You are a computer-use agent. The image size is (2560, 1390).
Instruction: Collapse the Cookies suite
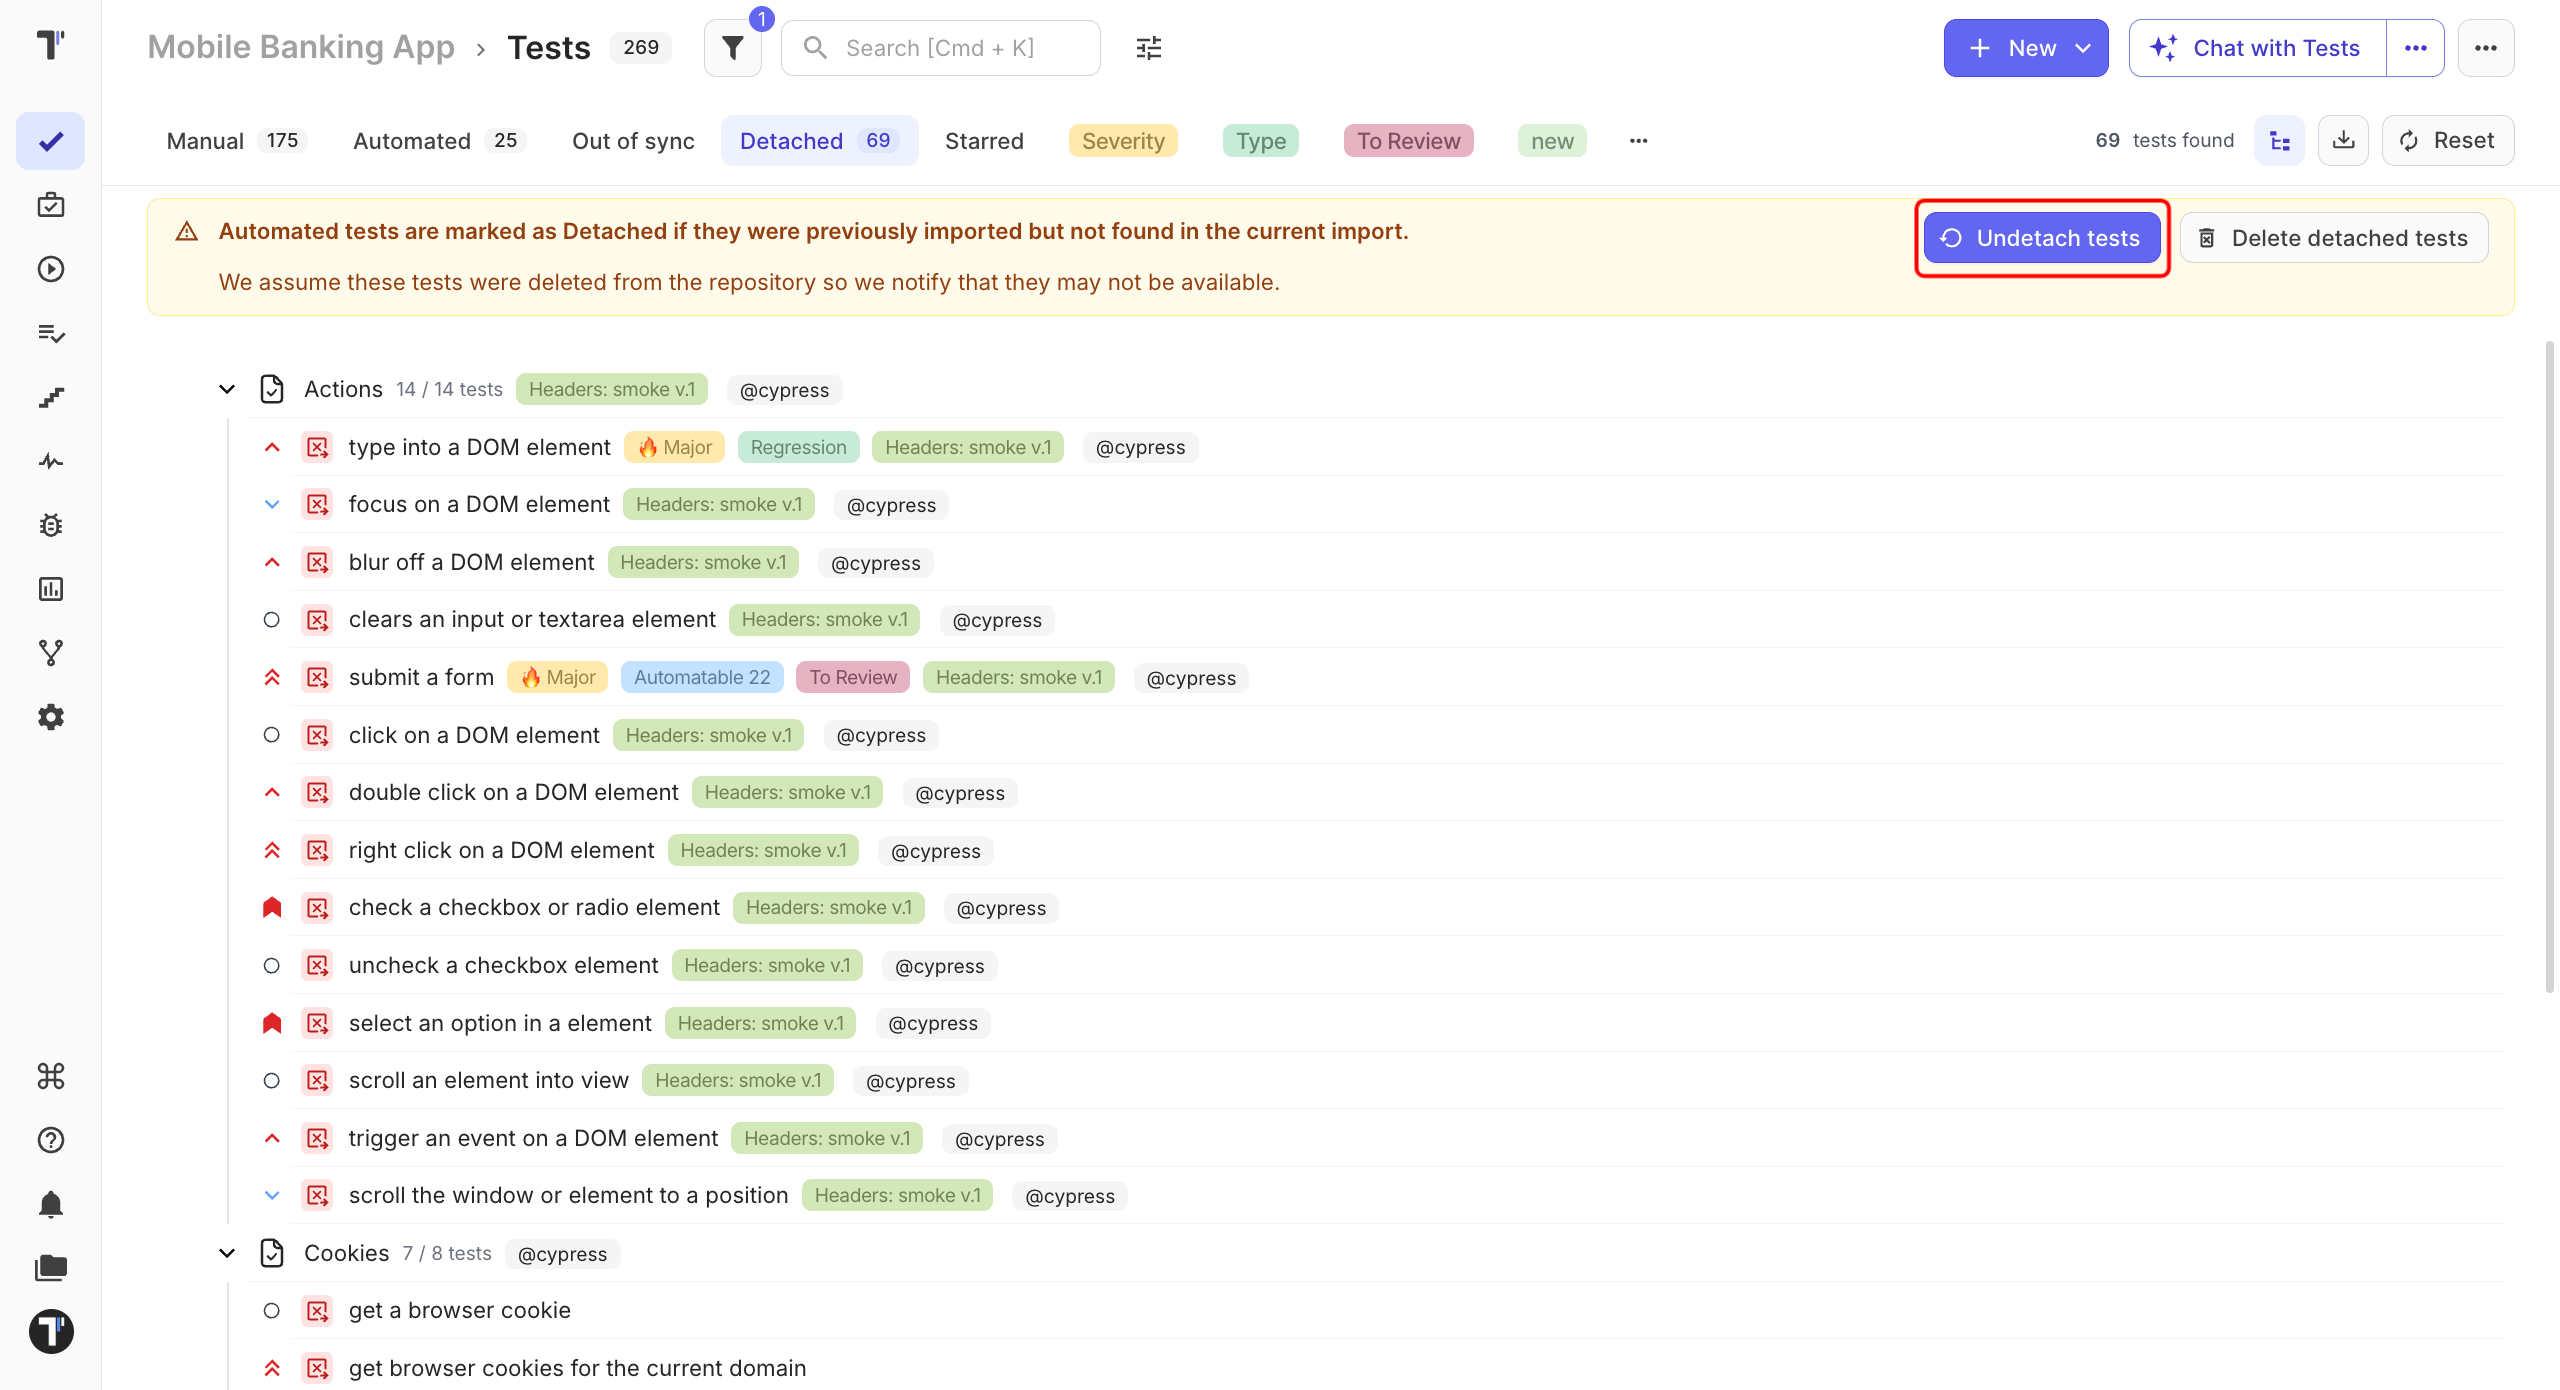click(227, 1253)
